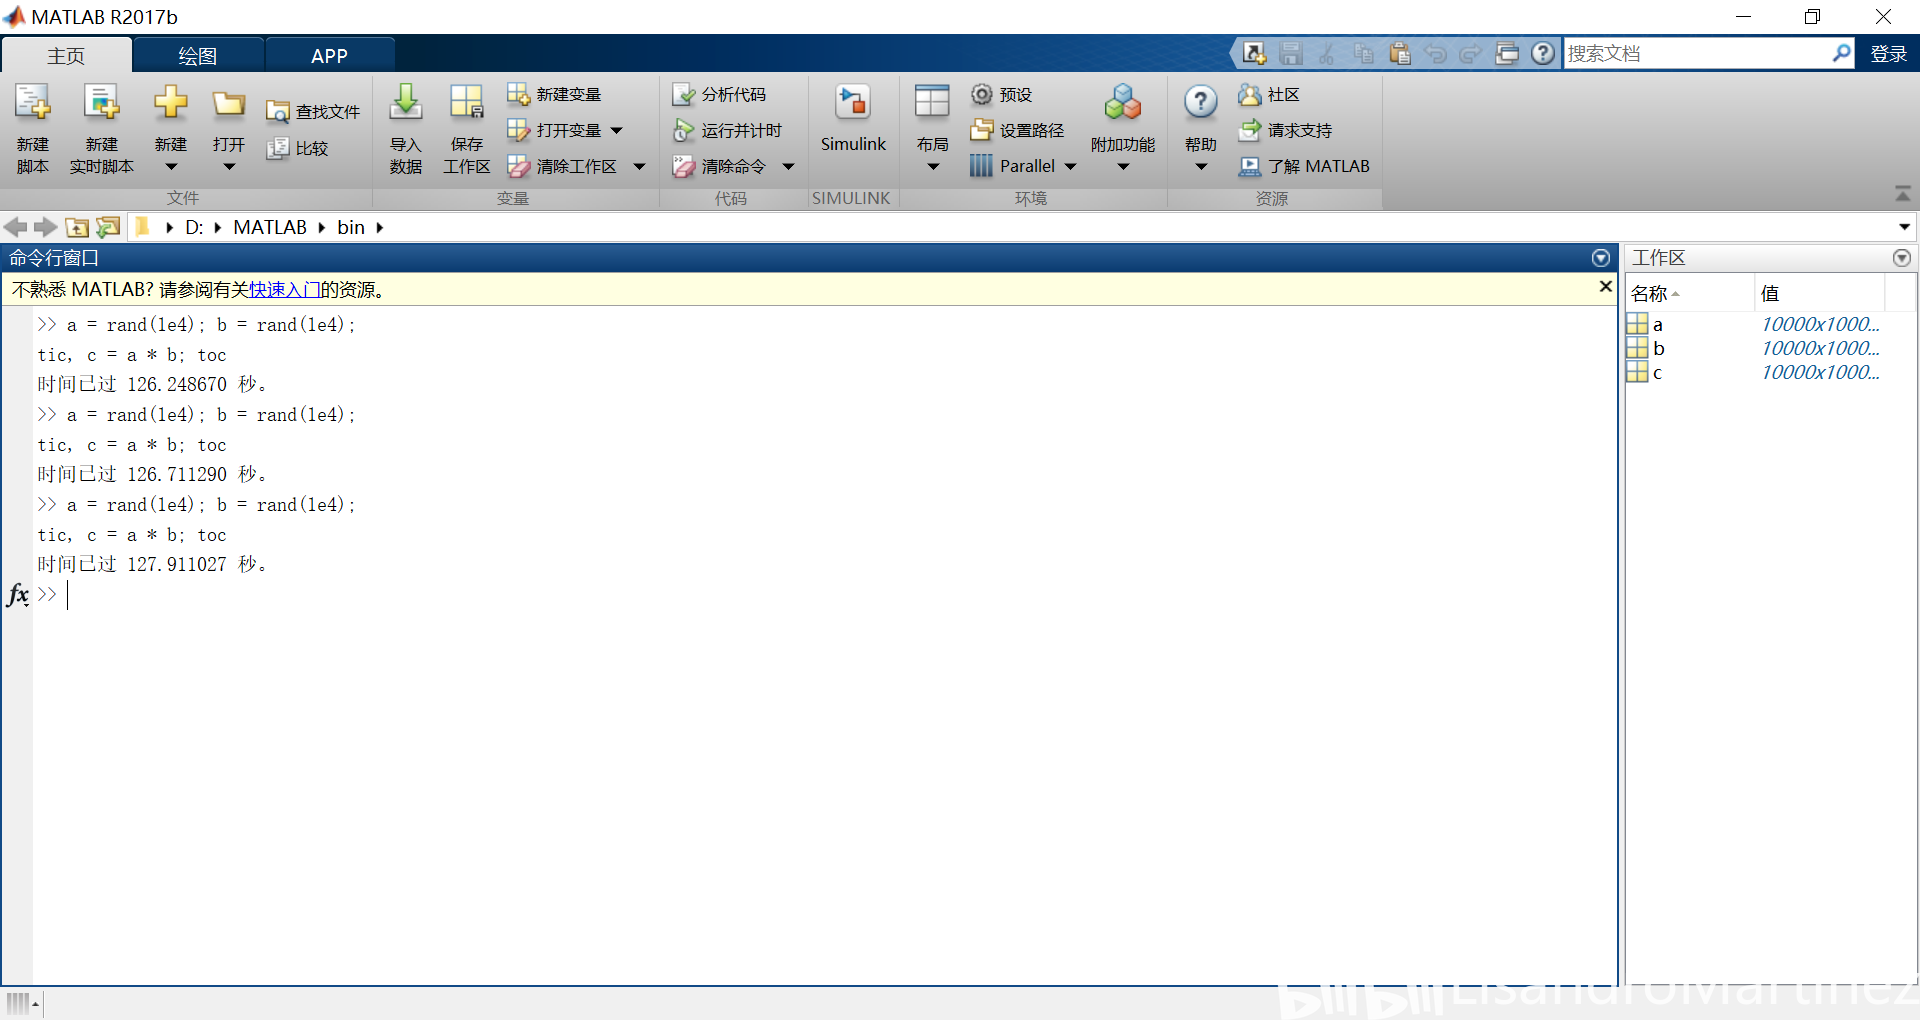Click the New Live Script (新建实时脚本) icon
This screenshot has height=1020, width=1920.
[x=101, y=103]
